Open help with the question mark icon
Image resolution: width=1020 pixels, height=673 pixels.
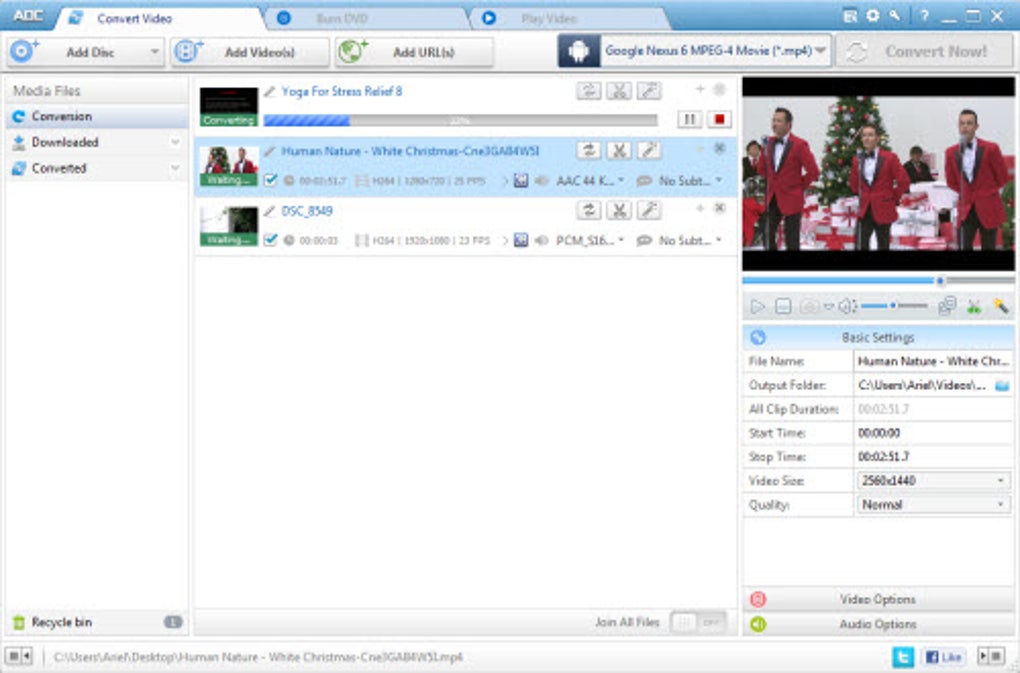924,16
